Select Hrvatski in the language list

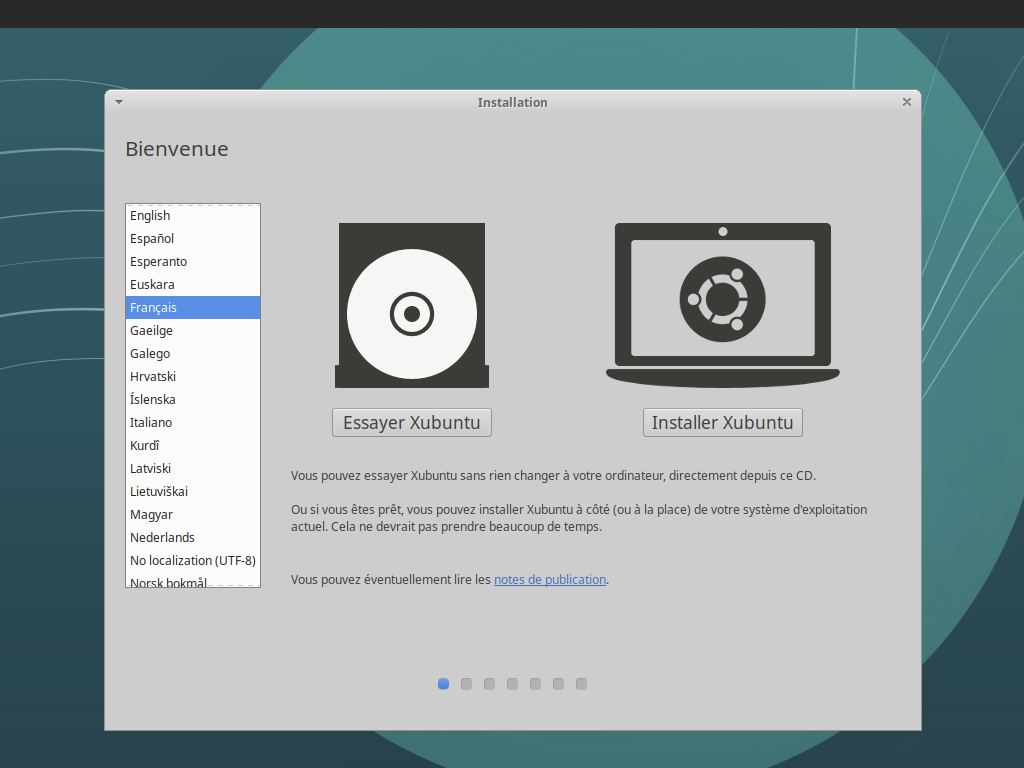153,376
